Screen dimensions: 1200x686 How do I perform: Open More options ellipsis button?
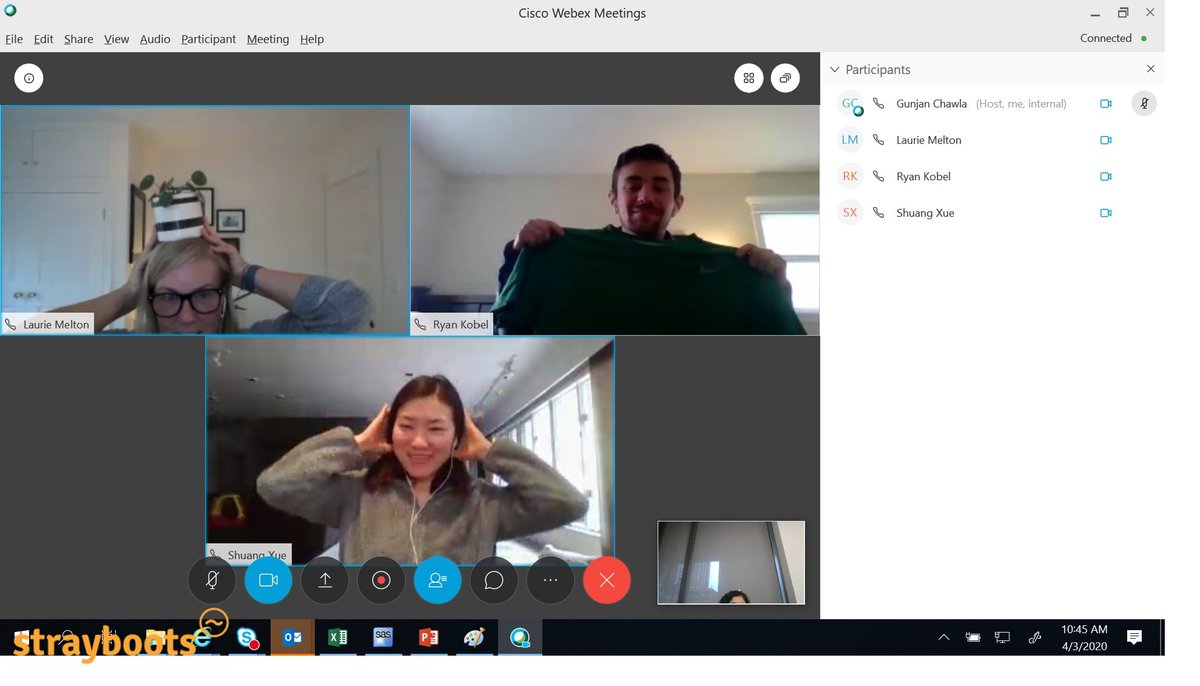tap(550, 580)
